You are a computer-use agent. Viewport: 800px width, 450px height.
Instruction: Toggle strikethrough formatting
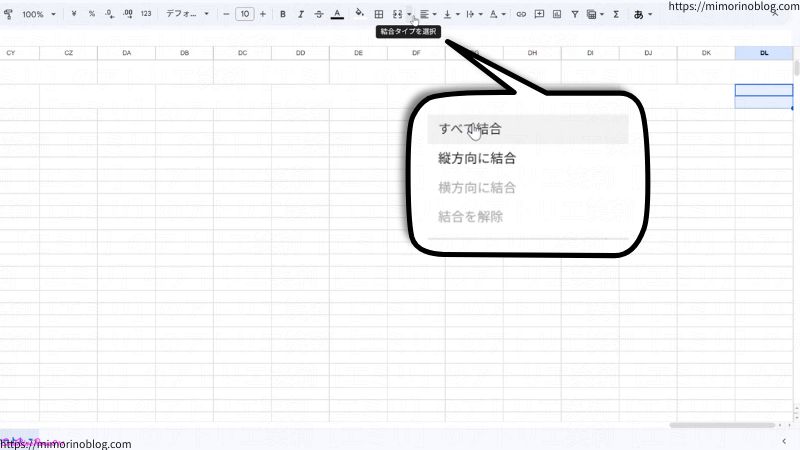pos(319,14)
